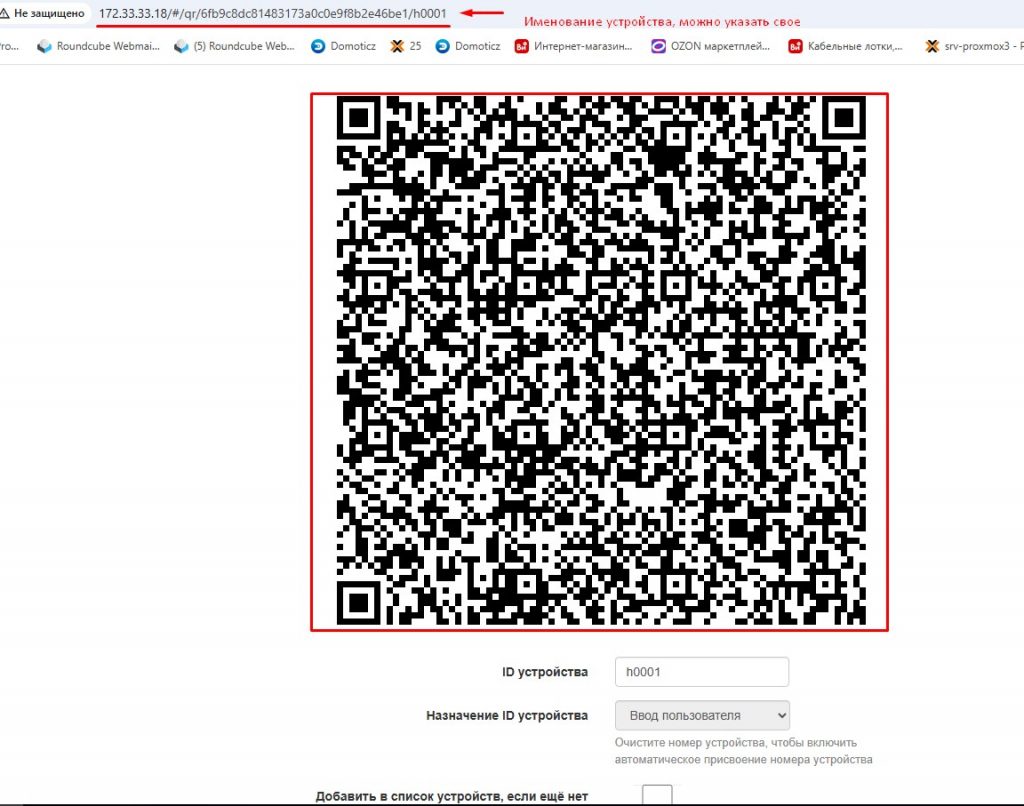The image size is (1024, 806).
Task: Click the QR code image
Action: (x=600, y=362)
